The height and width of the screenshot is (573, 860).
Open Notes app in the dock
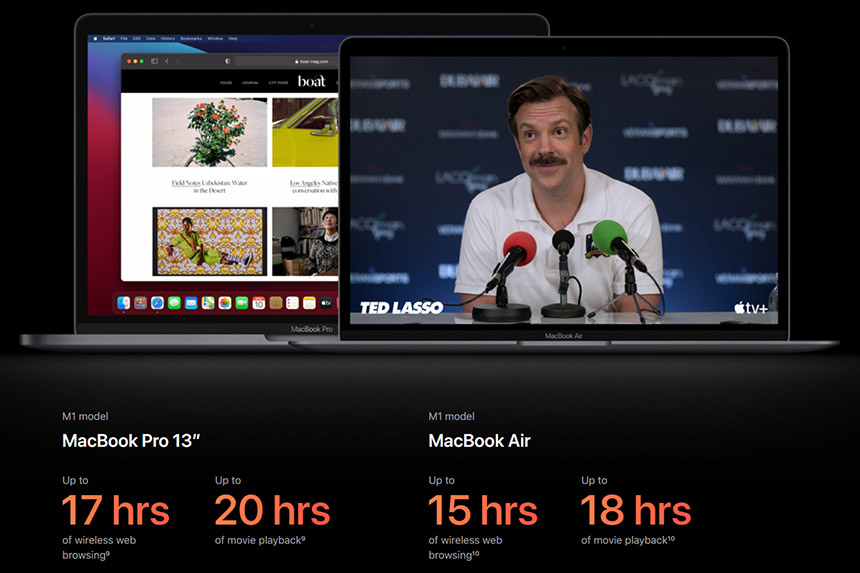coord(309,303)
